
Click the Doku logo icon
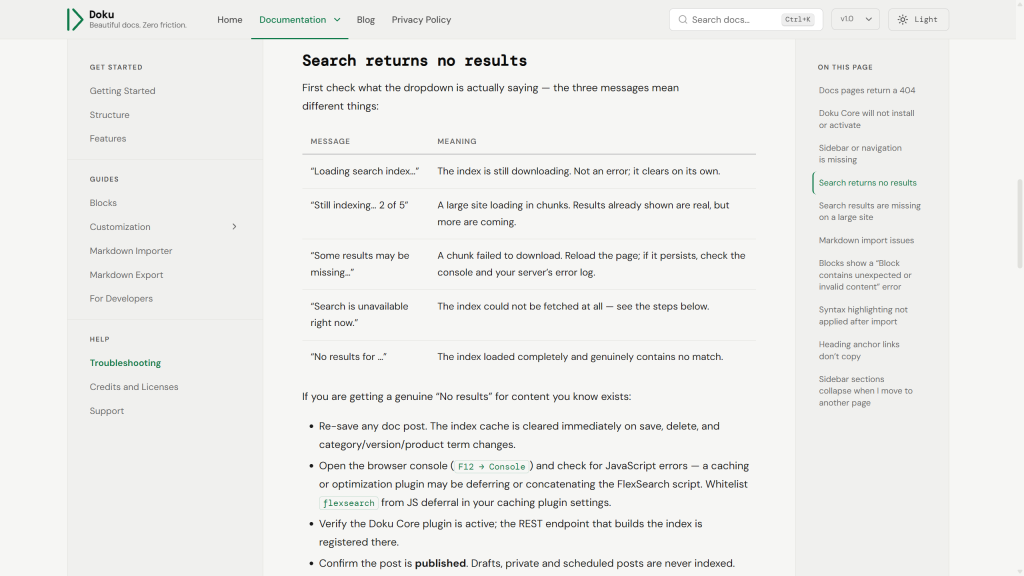(x=74, y=20)
